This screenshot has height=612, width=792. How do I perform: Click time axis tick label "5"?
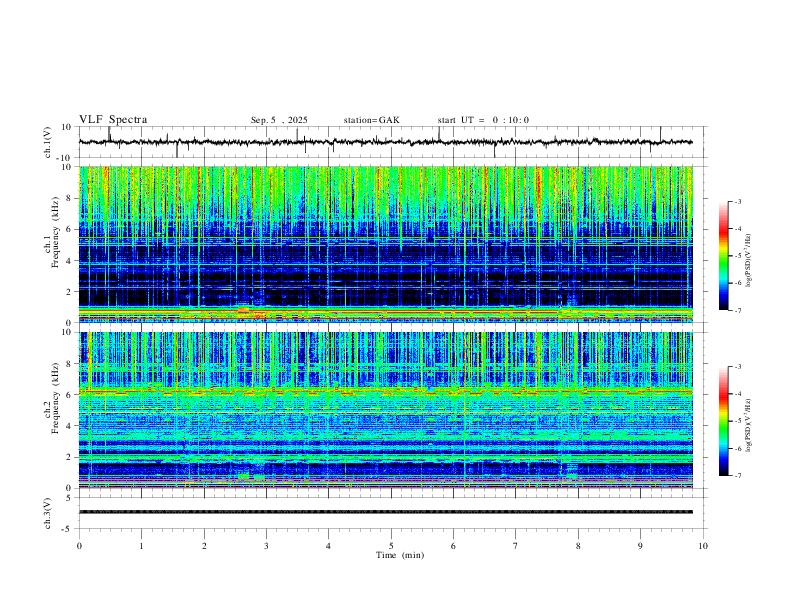point(391,546)
